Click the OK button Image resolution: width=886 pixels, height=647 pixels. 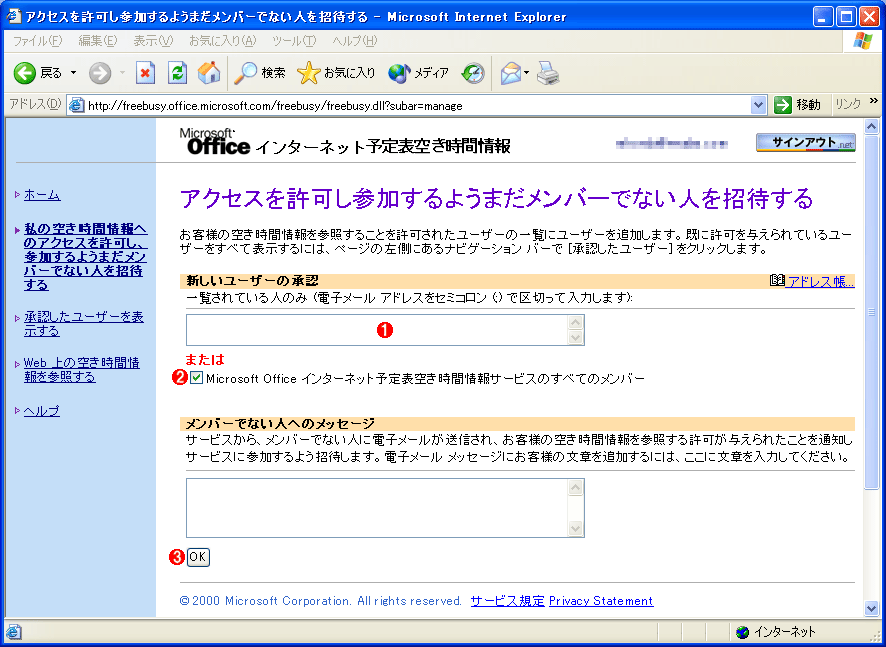(x=198, y=557)
